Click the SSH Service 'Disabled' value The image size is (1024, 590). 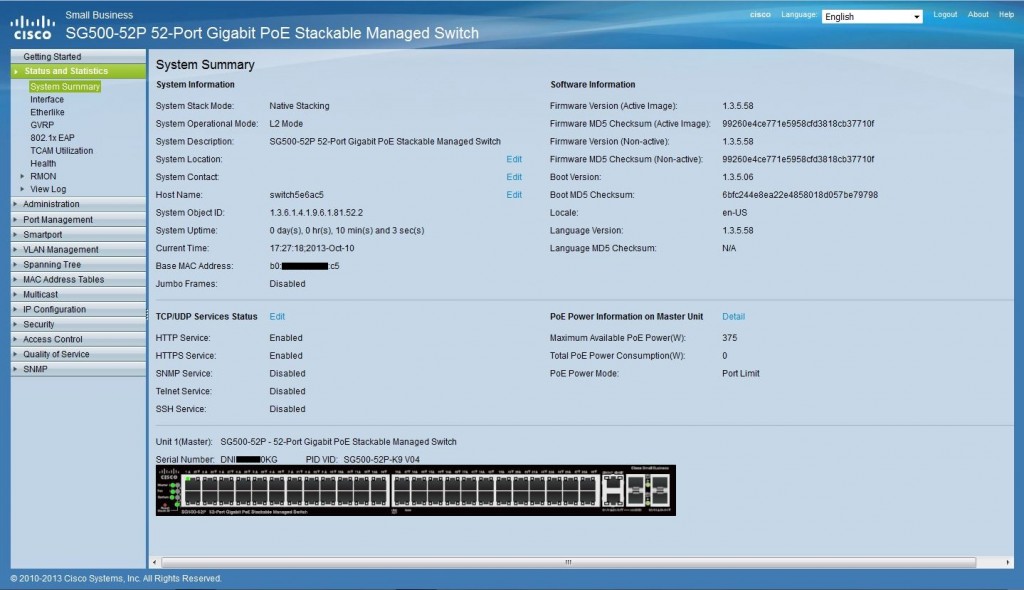287,409
